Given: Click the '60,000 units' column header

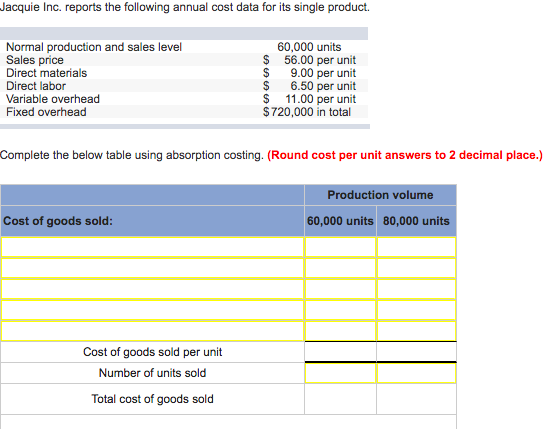Looking at the screenshot, I should (340, 221).
